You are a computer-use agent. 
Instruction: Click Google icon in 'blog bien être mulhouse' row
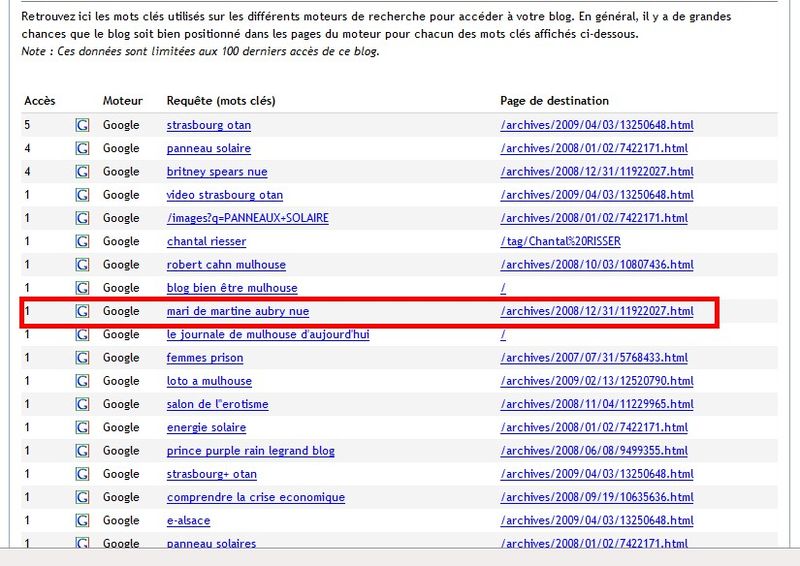click(x=82, y=288)
